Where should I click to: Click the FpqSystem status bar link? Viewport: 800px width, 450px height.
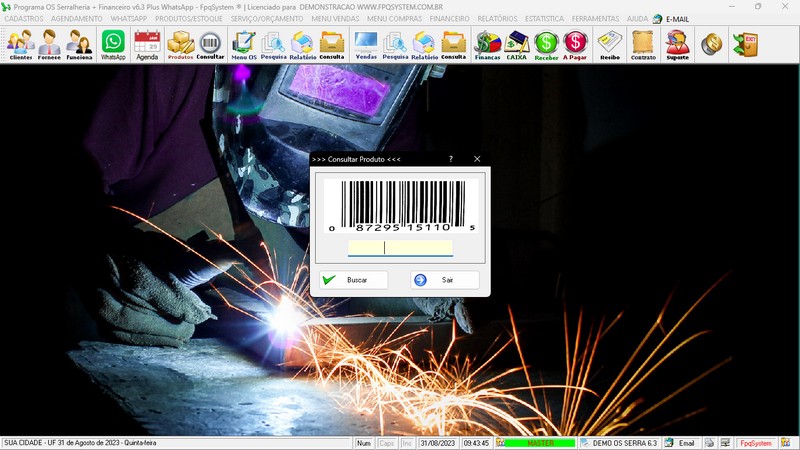(755, 443)
